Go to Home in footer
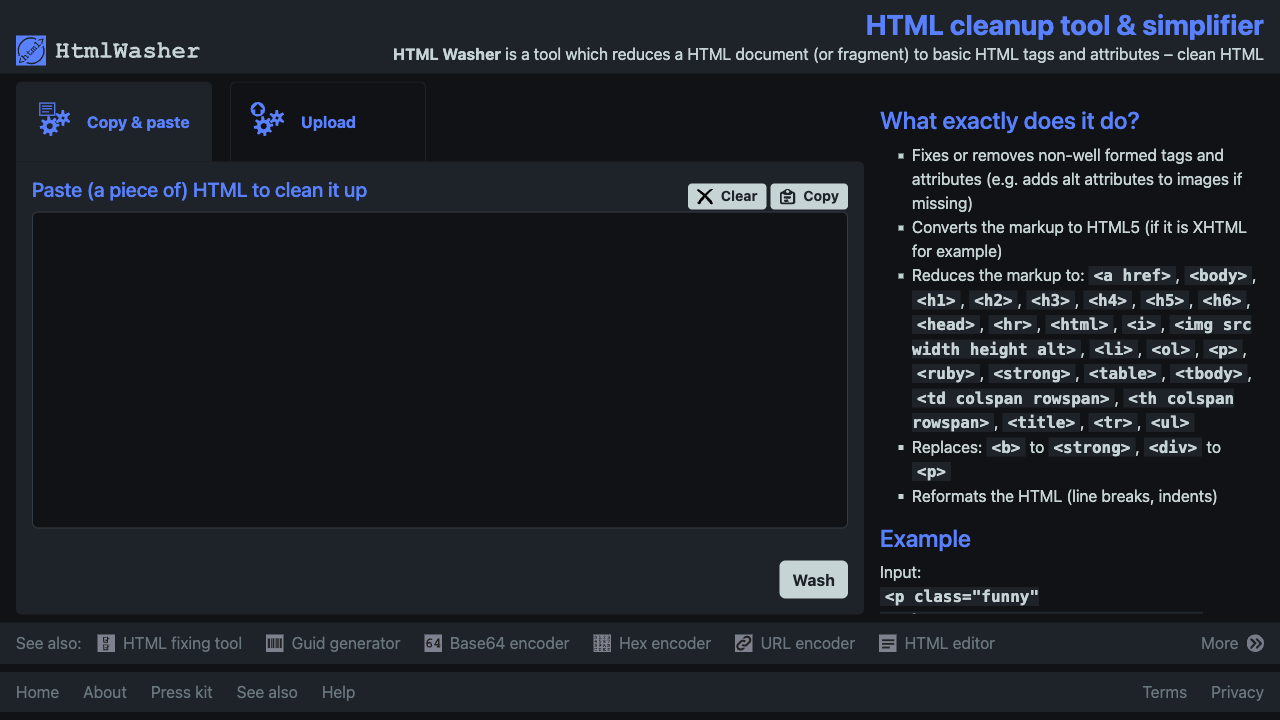The width and height of the screenshot is (1280, 720). [x=37, y=692]
